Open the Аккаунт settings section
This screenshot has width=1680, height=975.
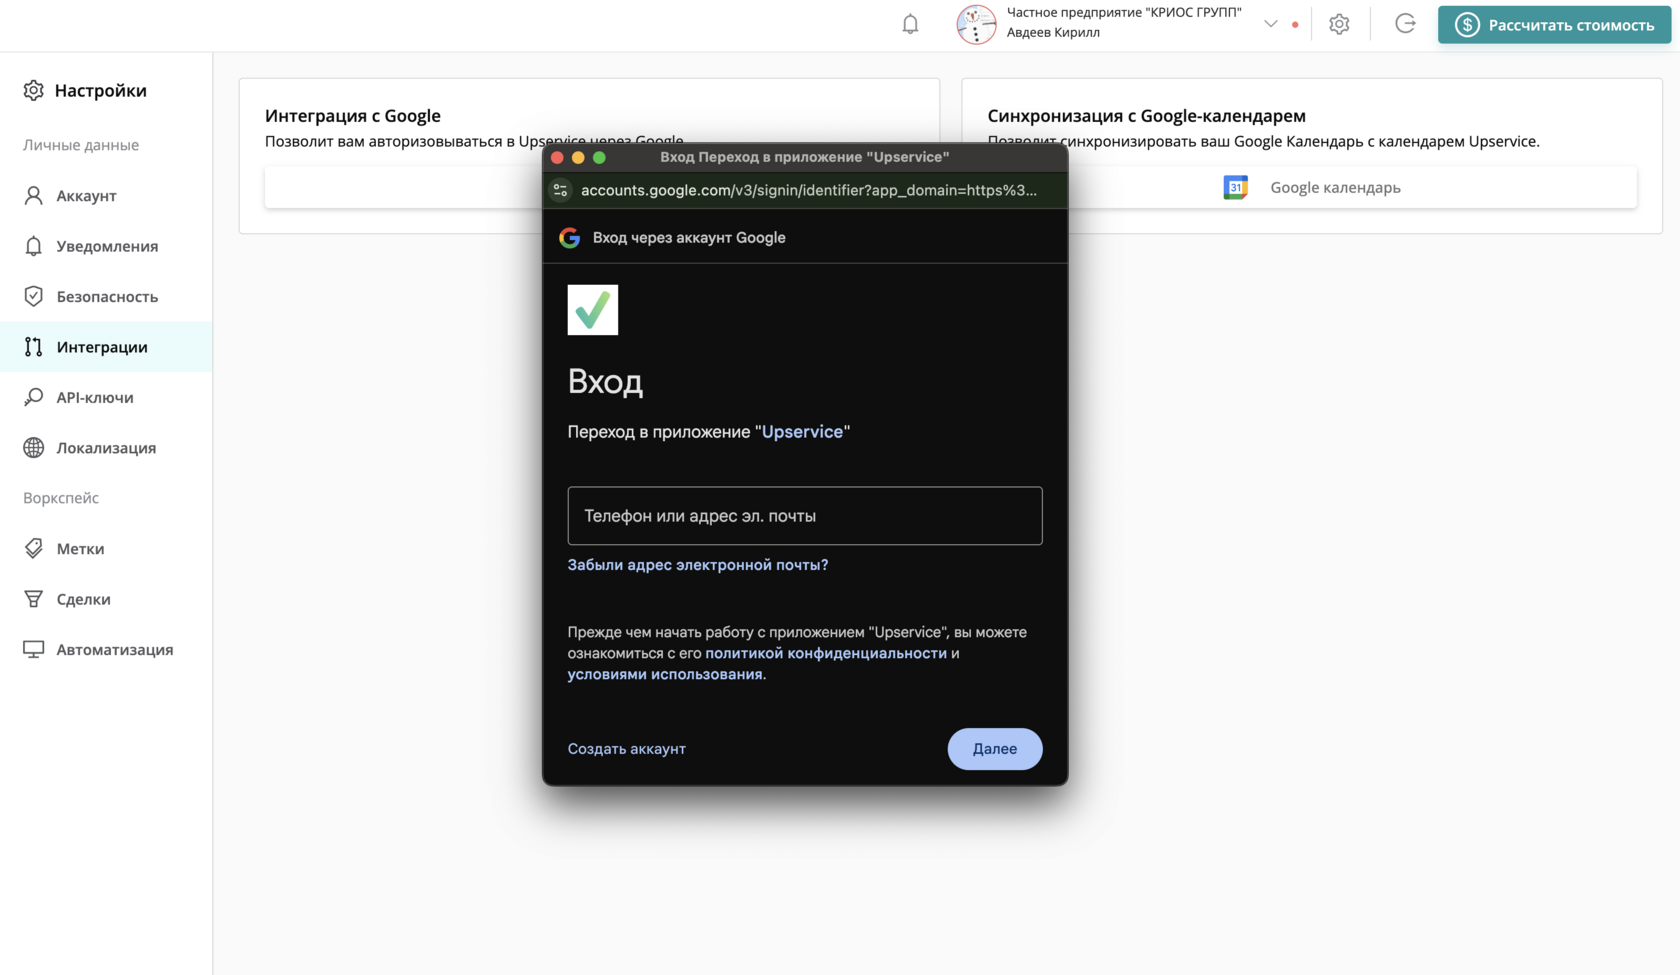click(106, 196)
